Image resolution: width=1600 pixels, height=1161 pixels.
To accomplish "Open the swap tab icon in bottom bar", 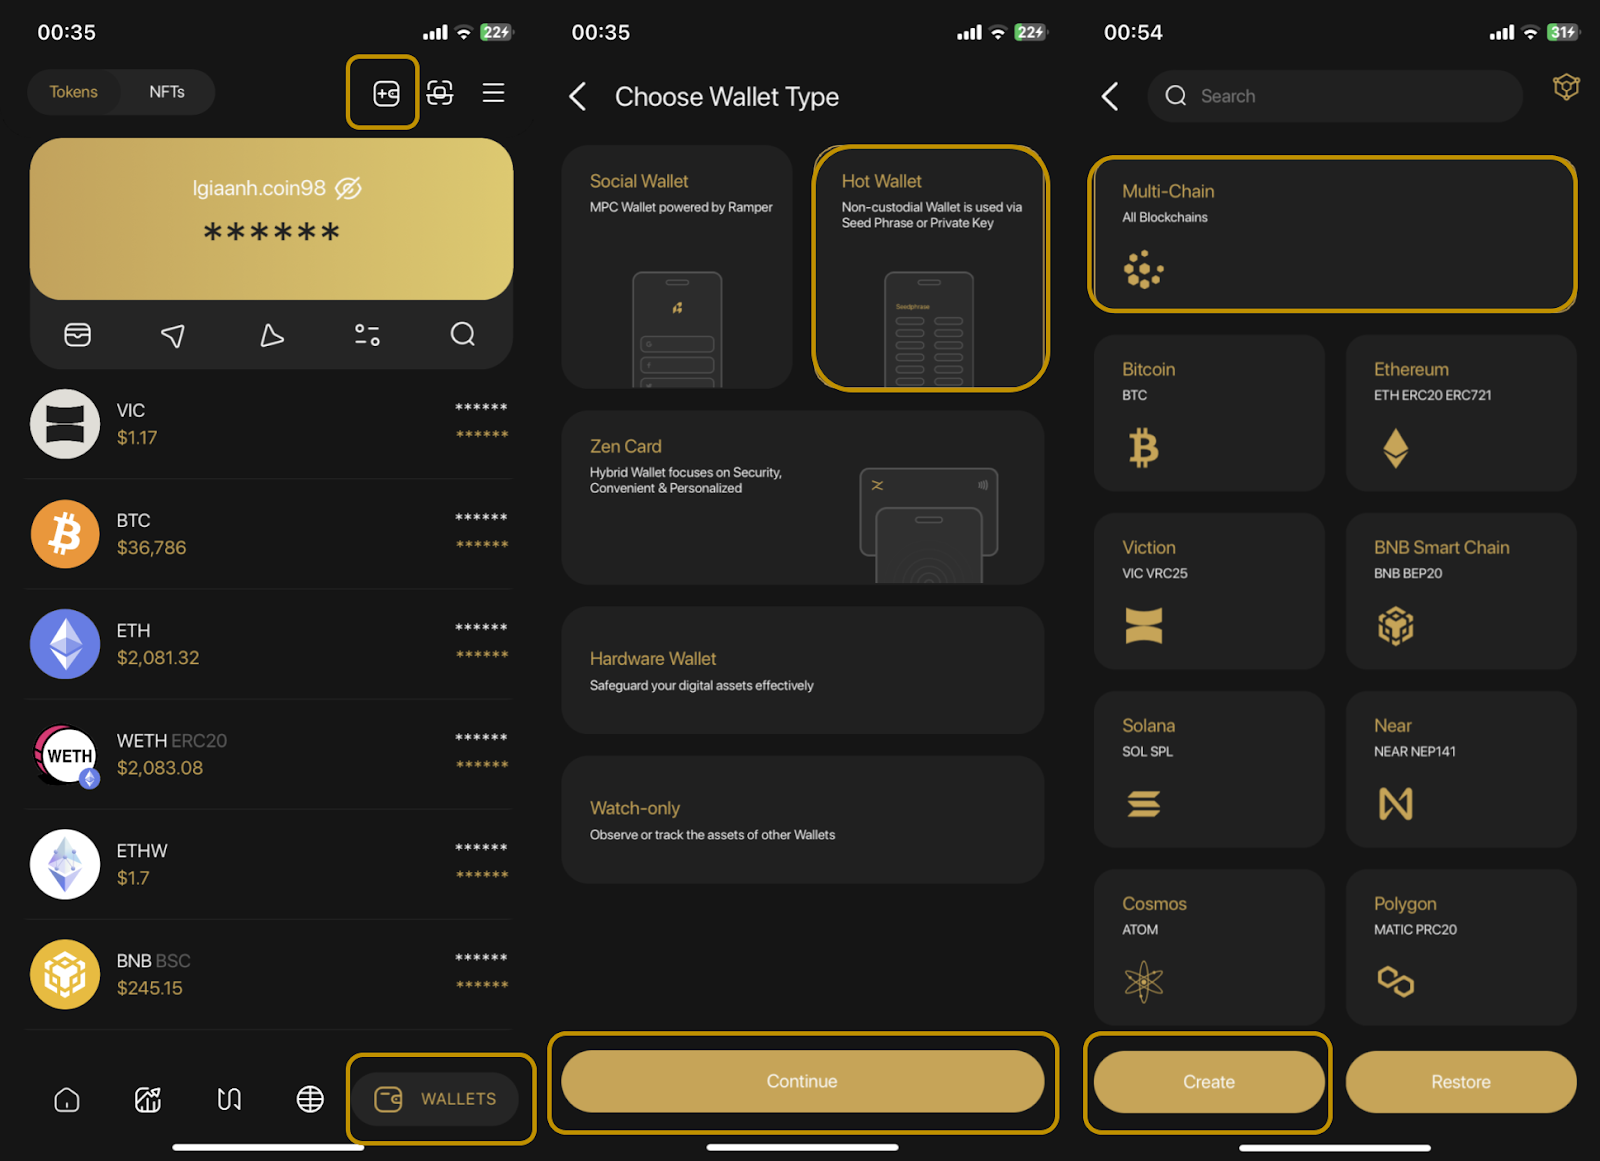I will [229, 1100].
